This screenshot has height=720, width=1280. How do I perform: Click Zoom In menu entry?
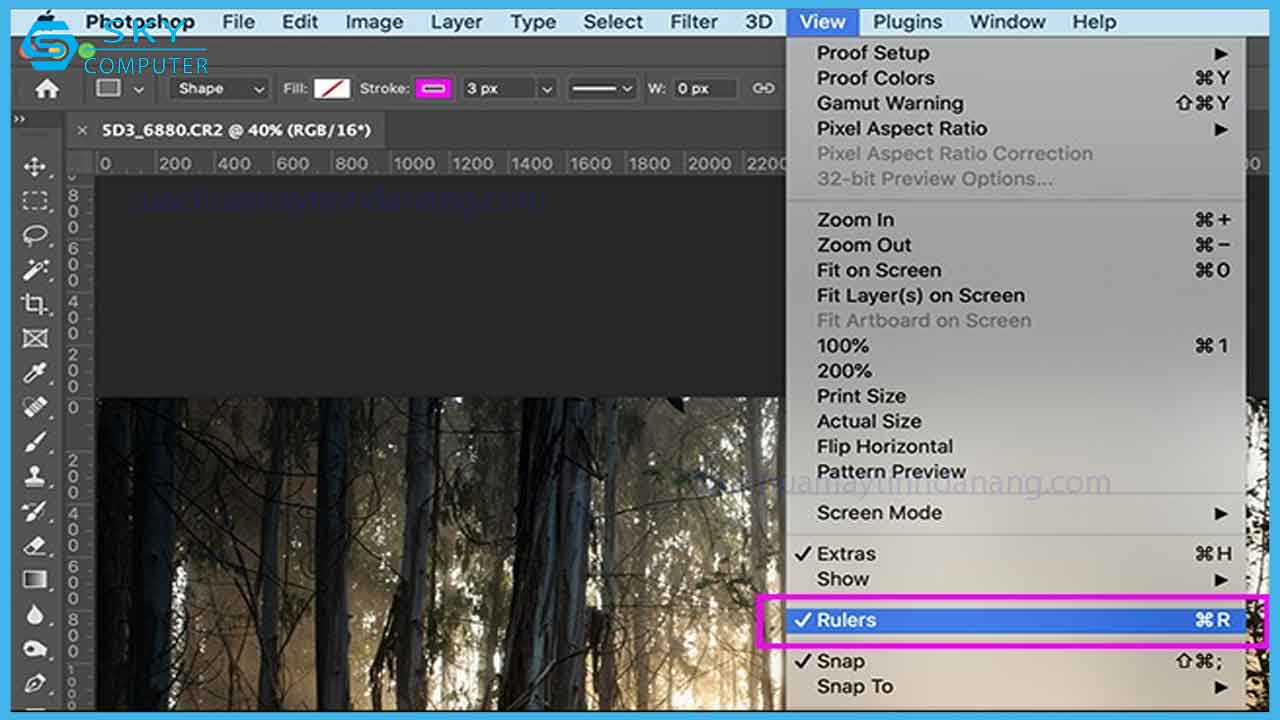(855, 220)
